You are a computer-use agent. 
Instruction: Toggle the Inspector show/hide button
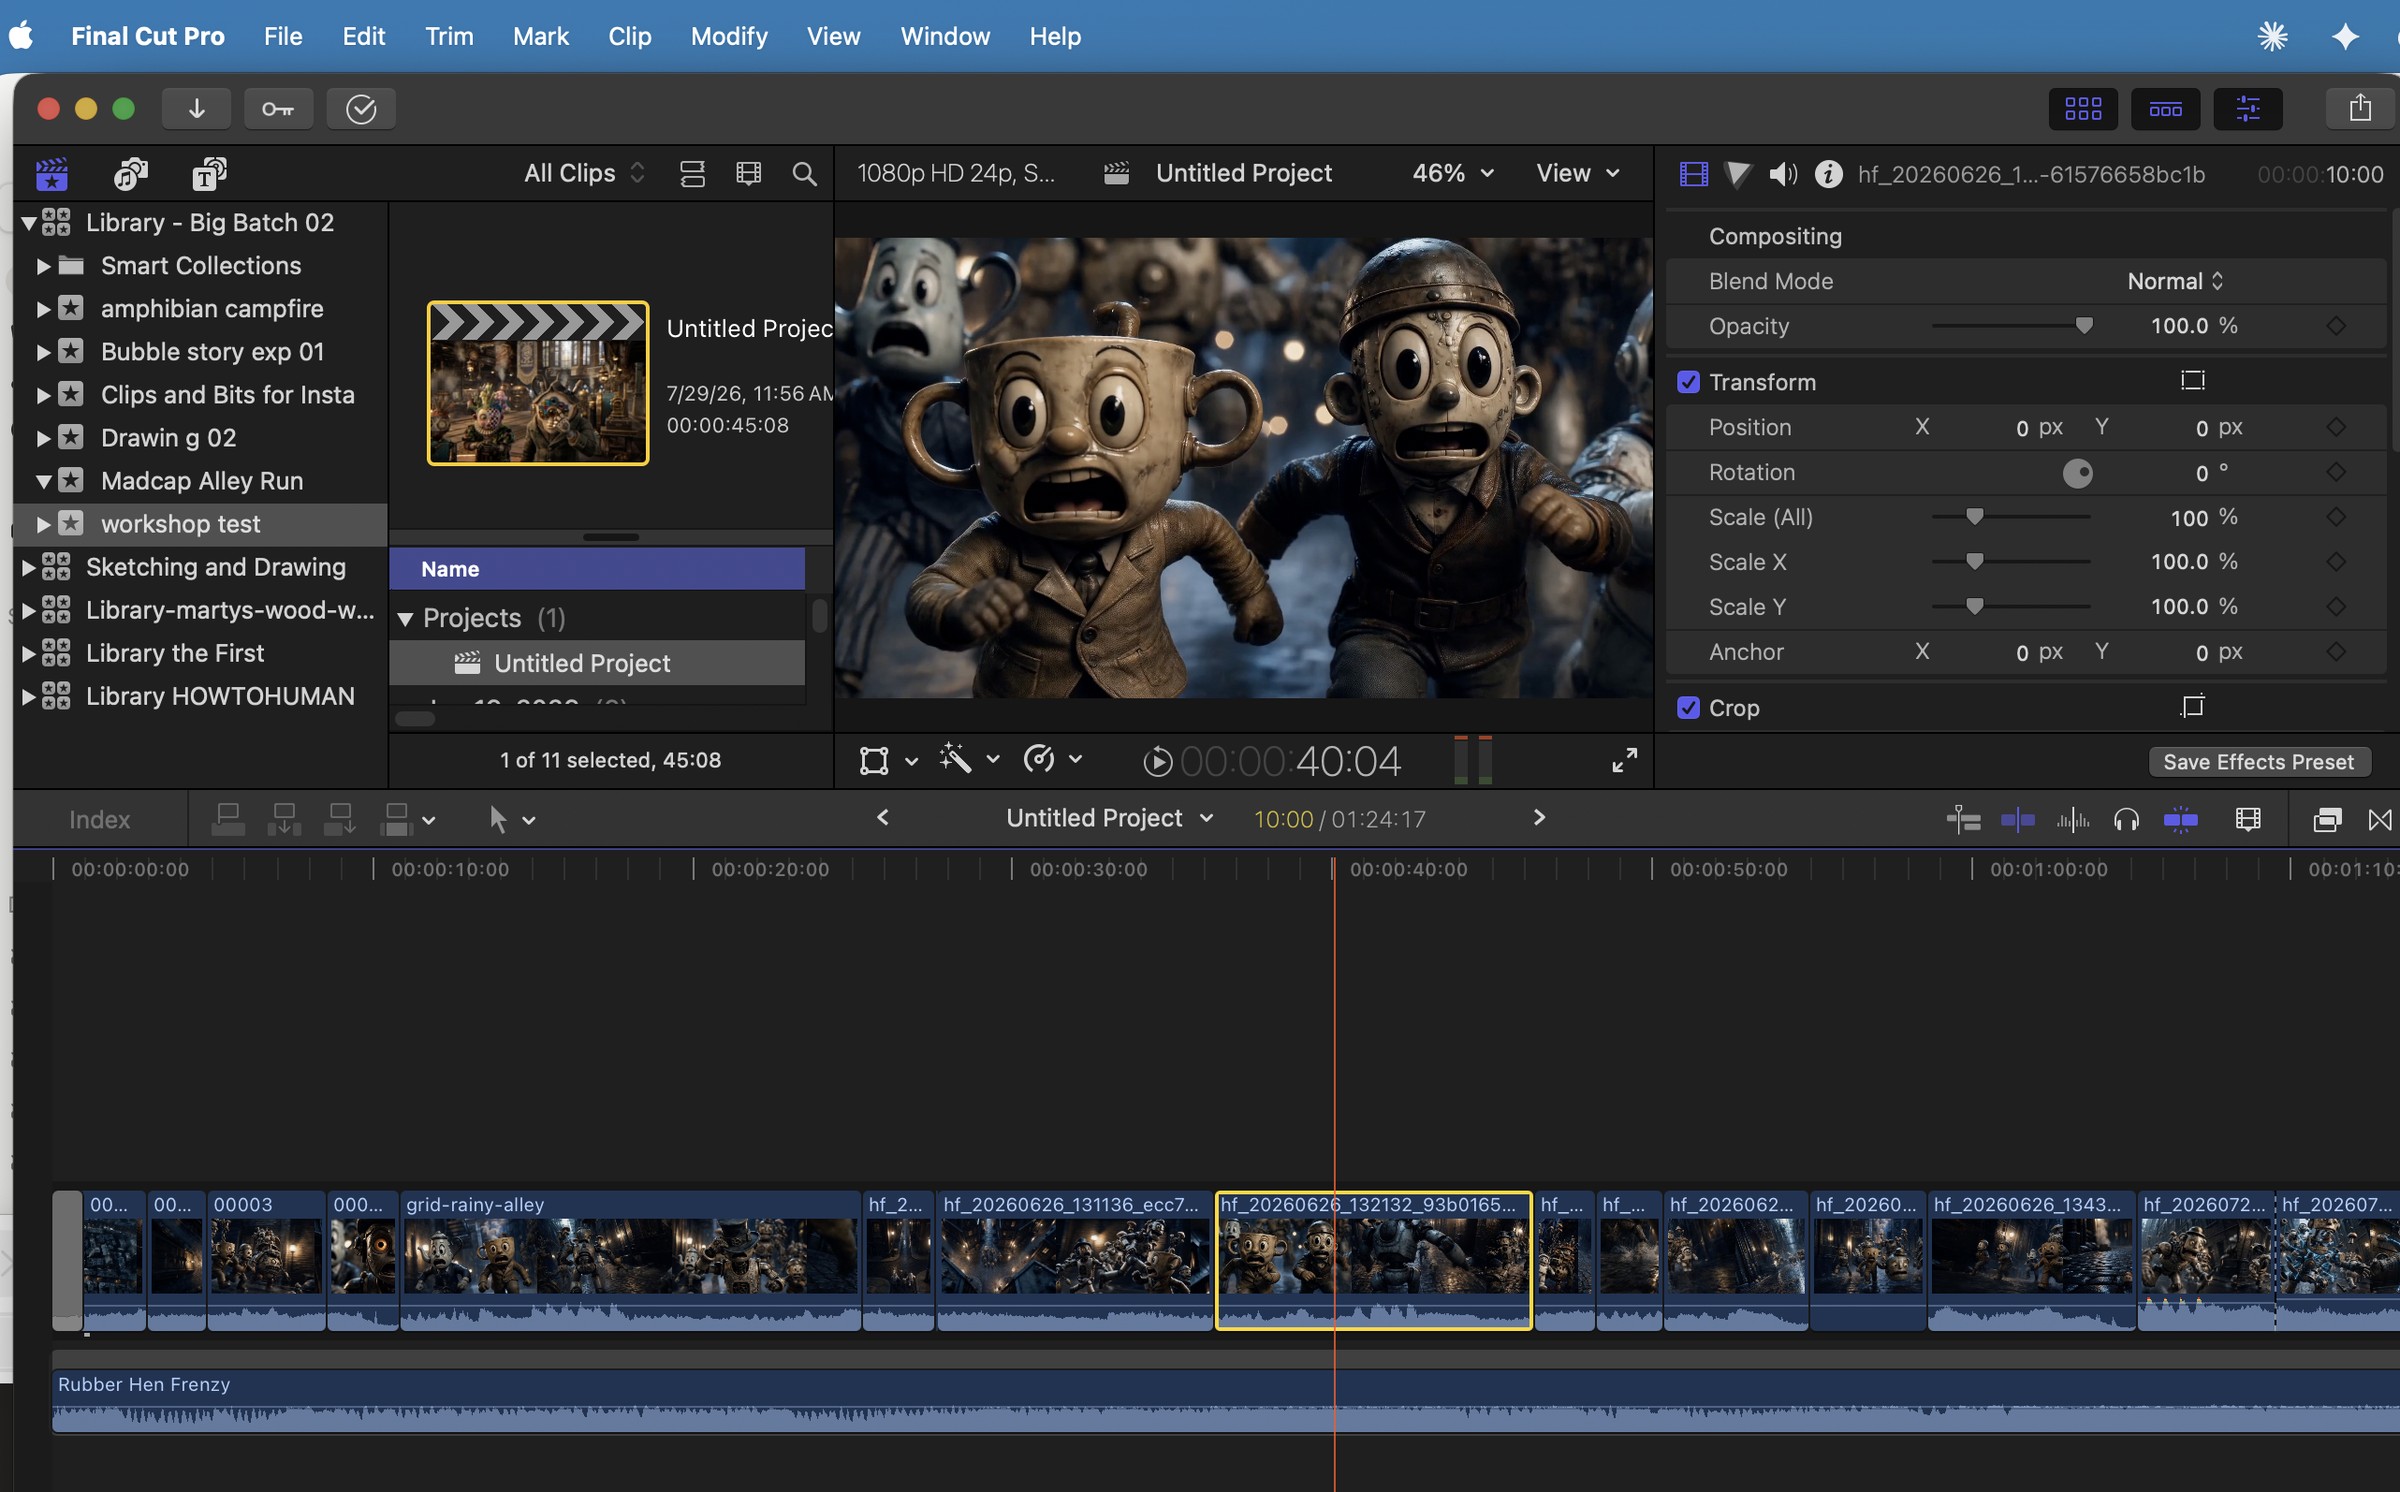(2248, 108)
